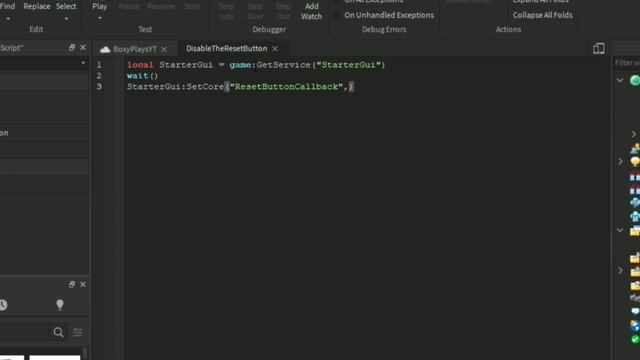The image size is (640, 360).
Task: Select the gray SoundService speaker icon
Action: [635, 298]
